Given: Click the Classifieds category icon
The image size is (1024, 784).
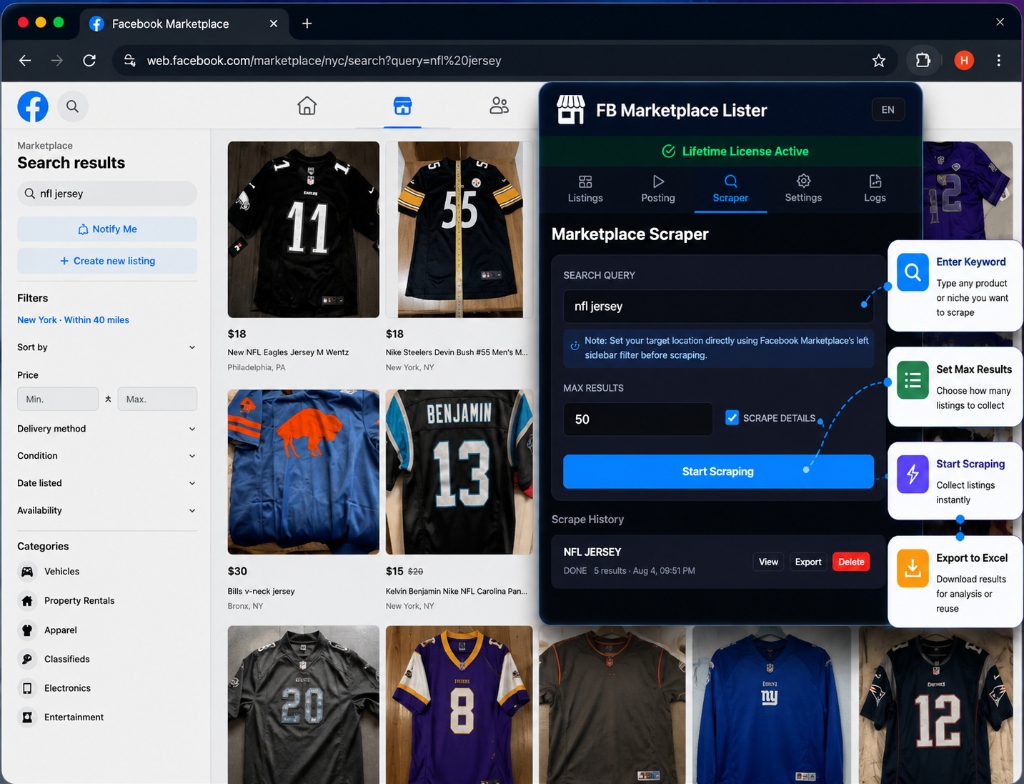Looking at the screenshot, I should (27, 659).
